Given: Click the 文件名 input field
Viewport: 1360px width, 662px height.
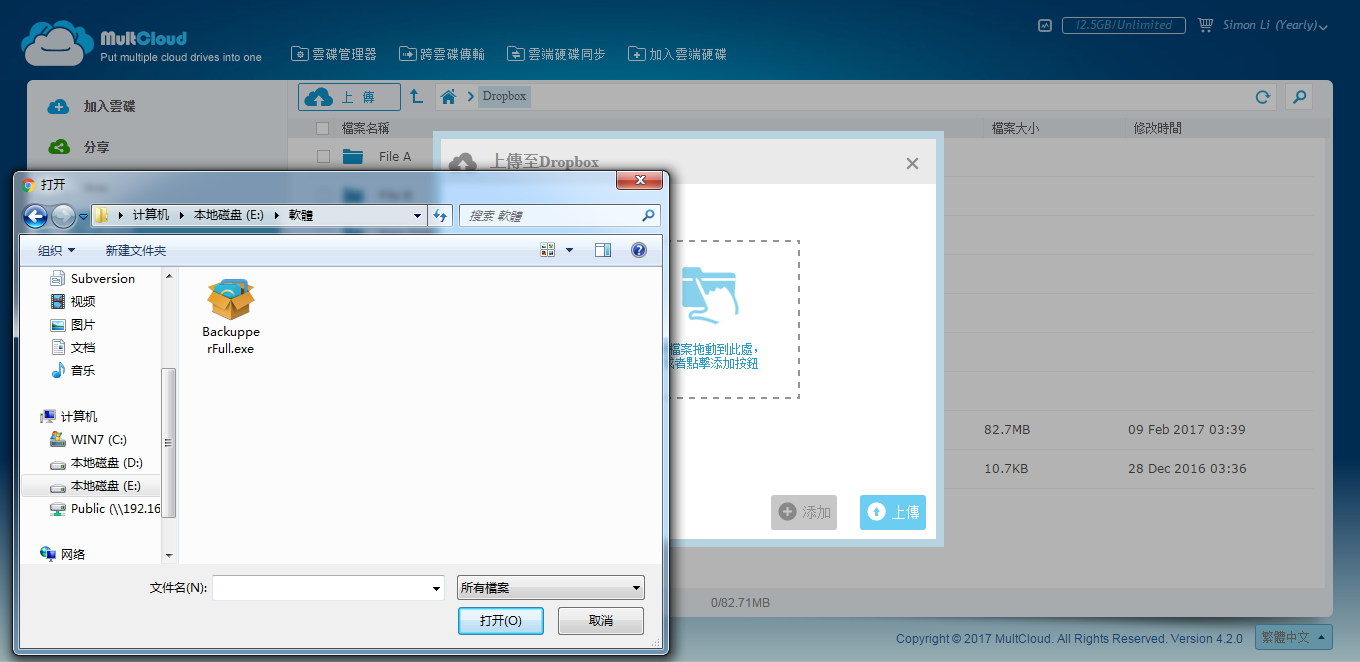Looking at the screenshot, I should tap(320, 588).
